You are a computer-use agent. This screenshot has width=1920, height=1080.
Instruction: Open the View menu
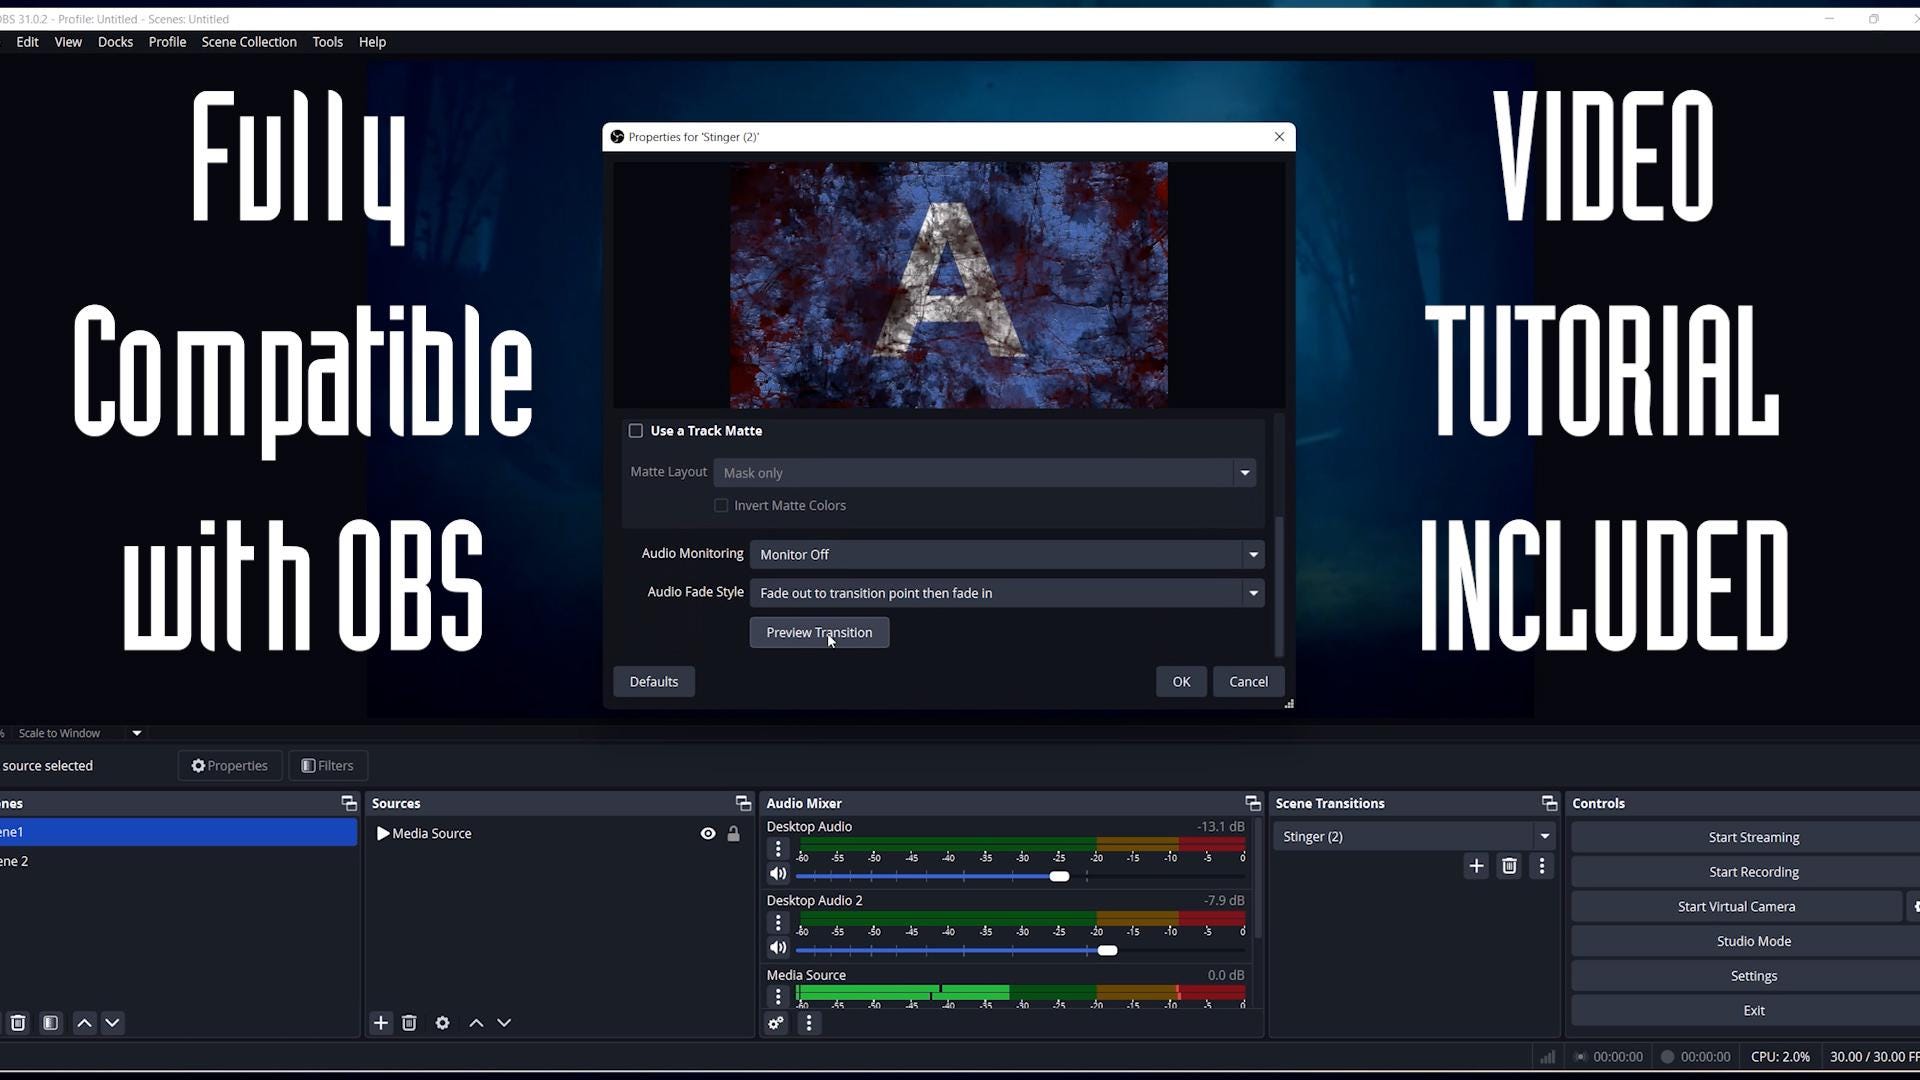tap(68, 42)
